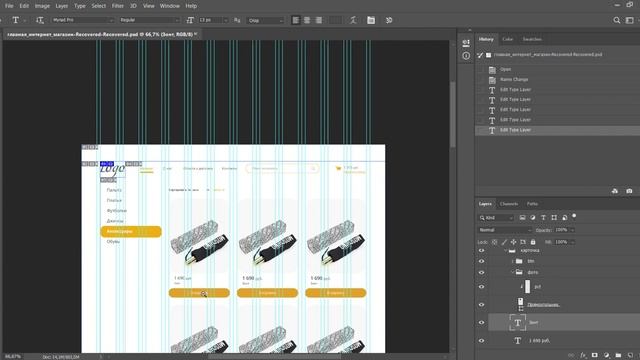Image resolution: width=640 pixels, height=360 pixels.
Task: Hide the фото group layer
Action: [x=482, y=273]
